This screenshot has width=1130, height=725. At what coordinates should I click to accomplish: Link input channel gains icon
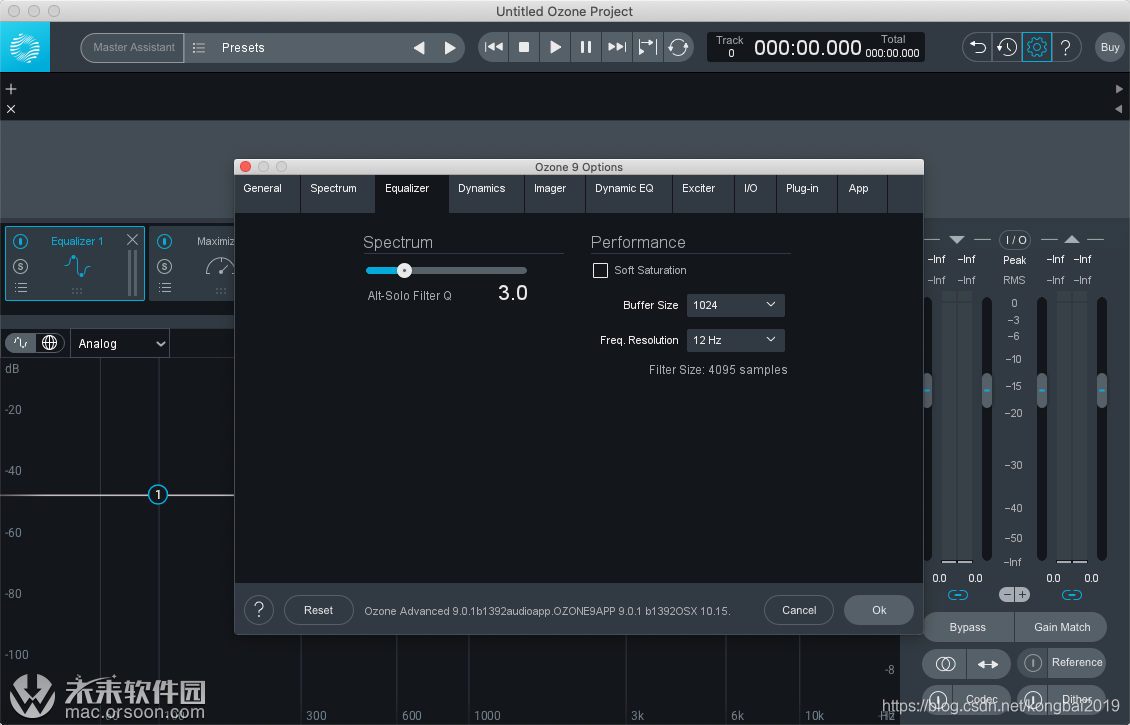tap(958, 595)
